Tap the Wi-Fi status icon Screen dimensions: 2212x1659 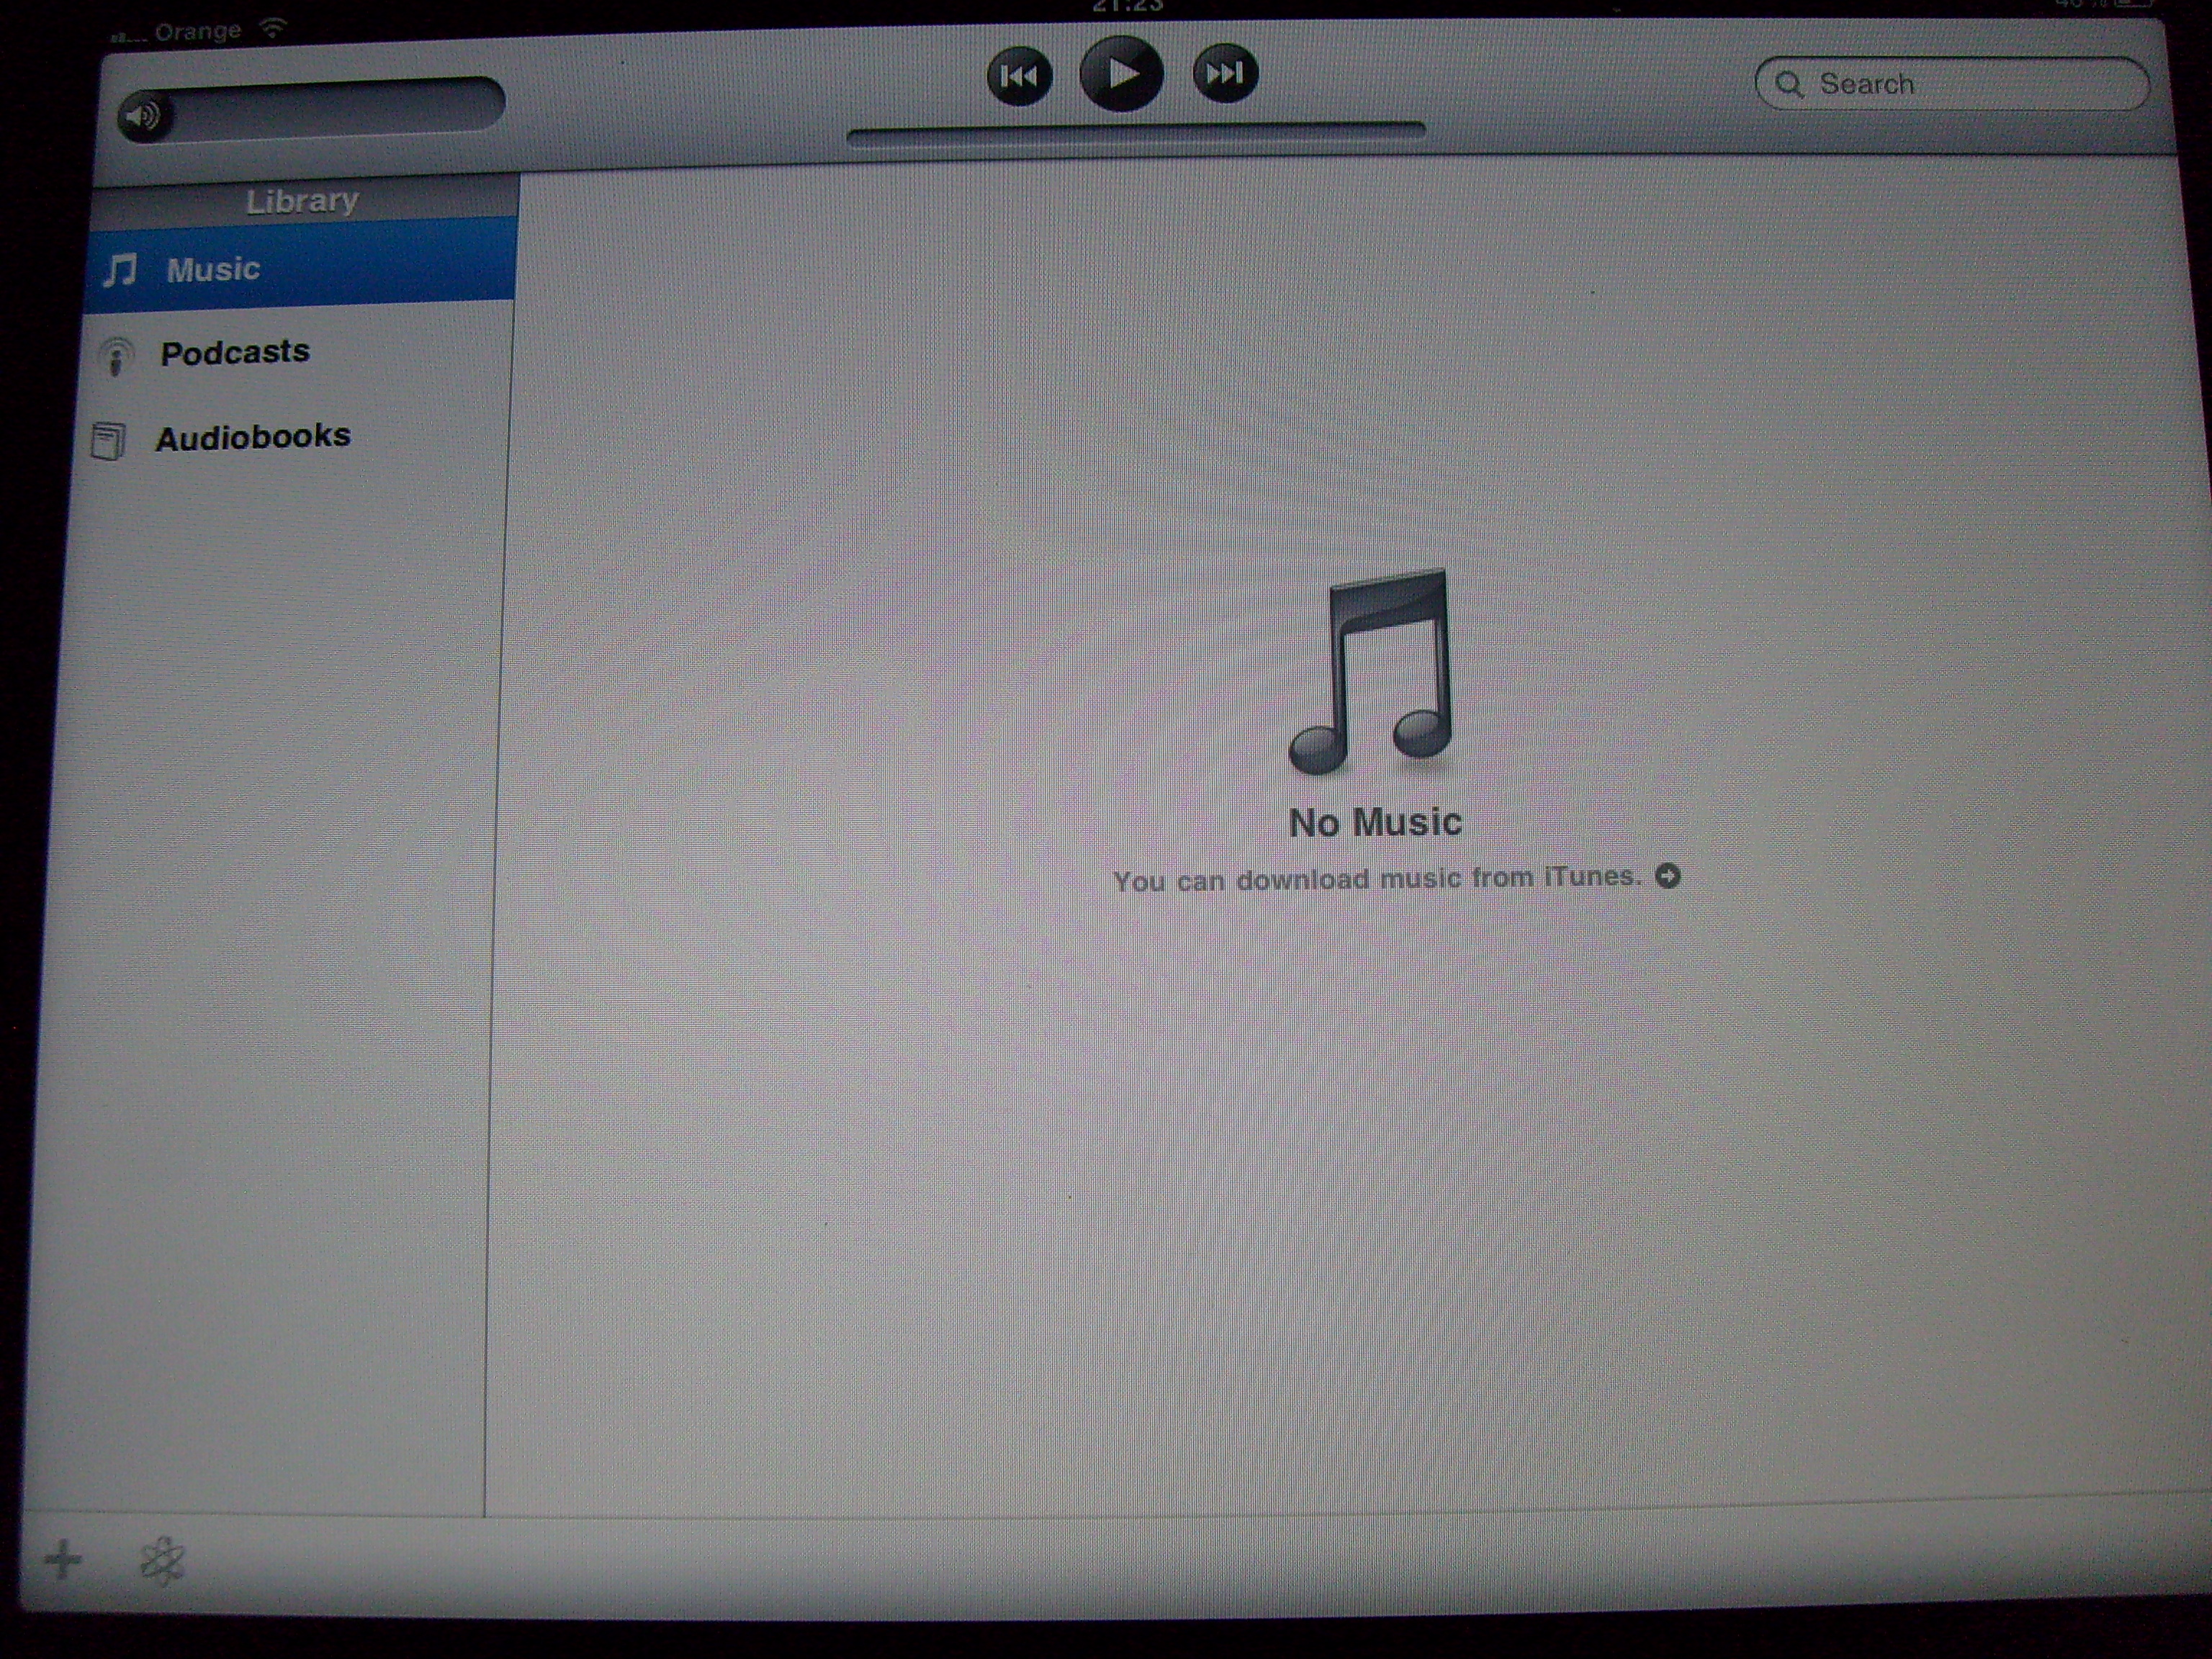point(272,28)
